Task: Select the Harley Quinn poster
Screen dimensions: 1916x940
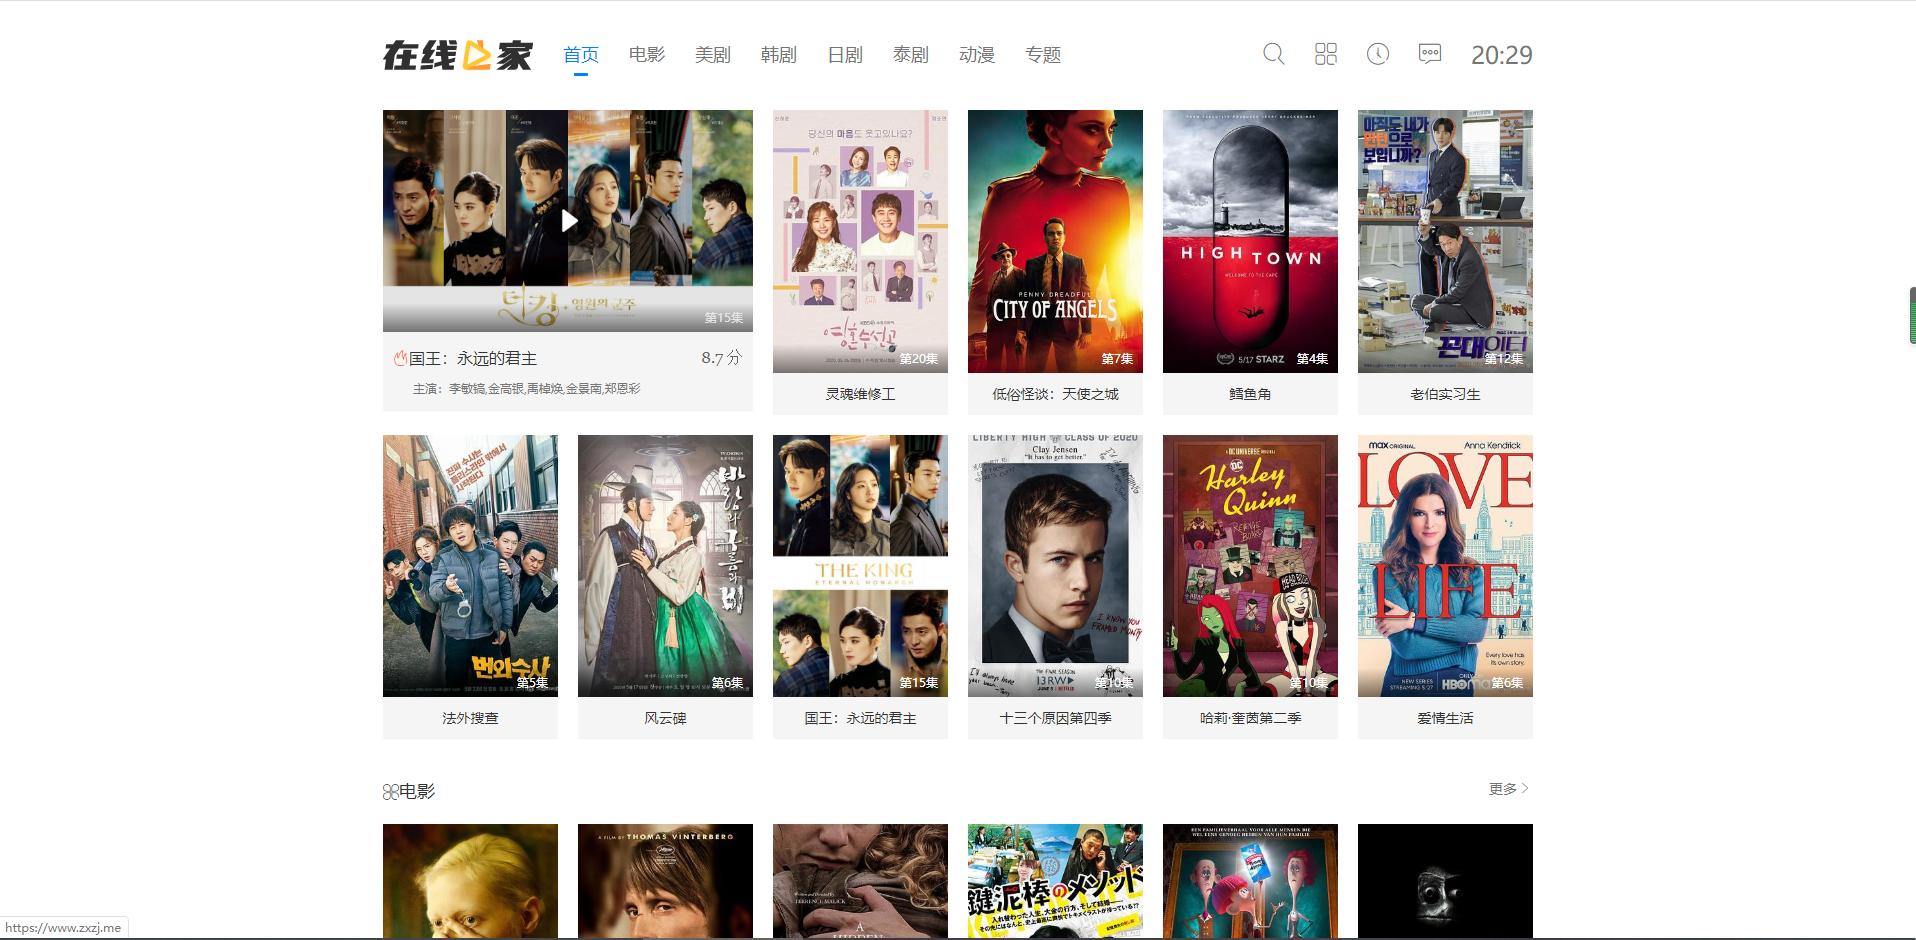Action: (1250, 565)
